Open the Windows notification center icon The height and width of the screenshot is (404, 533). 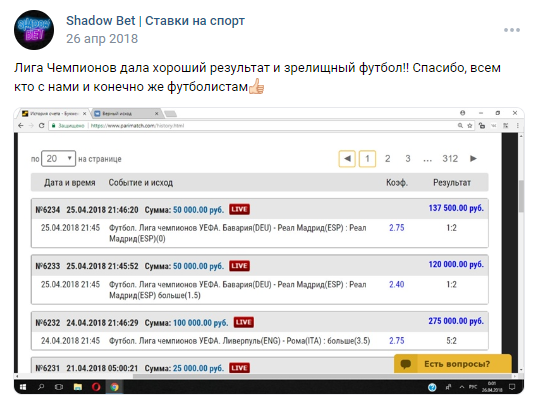coord(512,387)
